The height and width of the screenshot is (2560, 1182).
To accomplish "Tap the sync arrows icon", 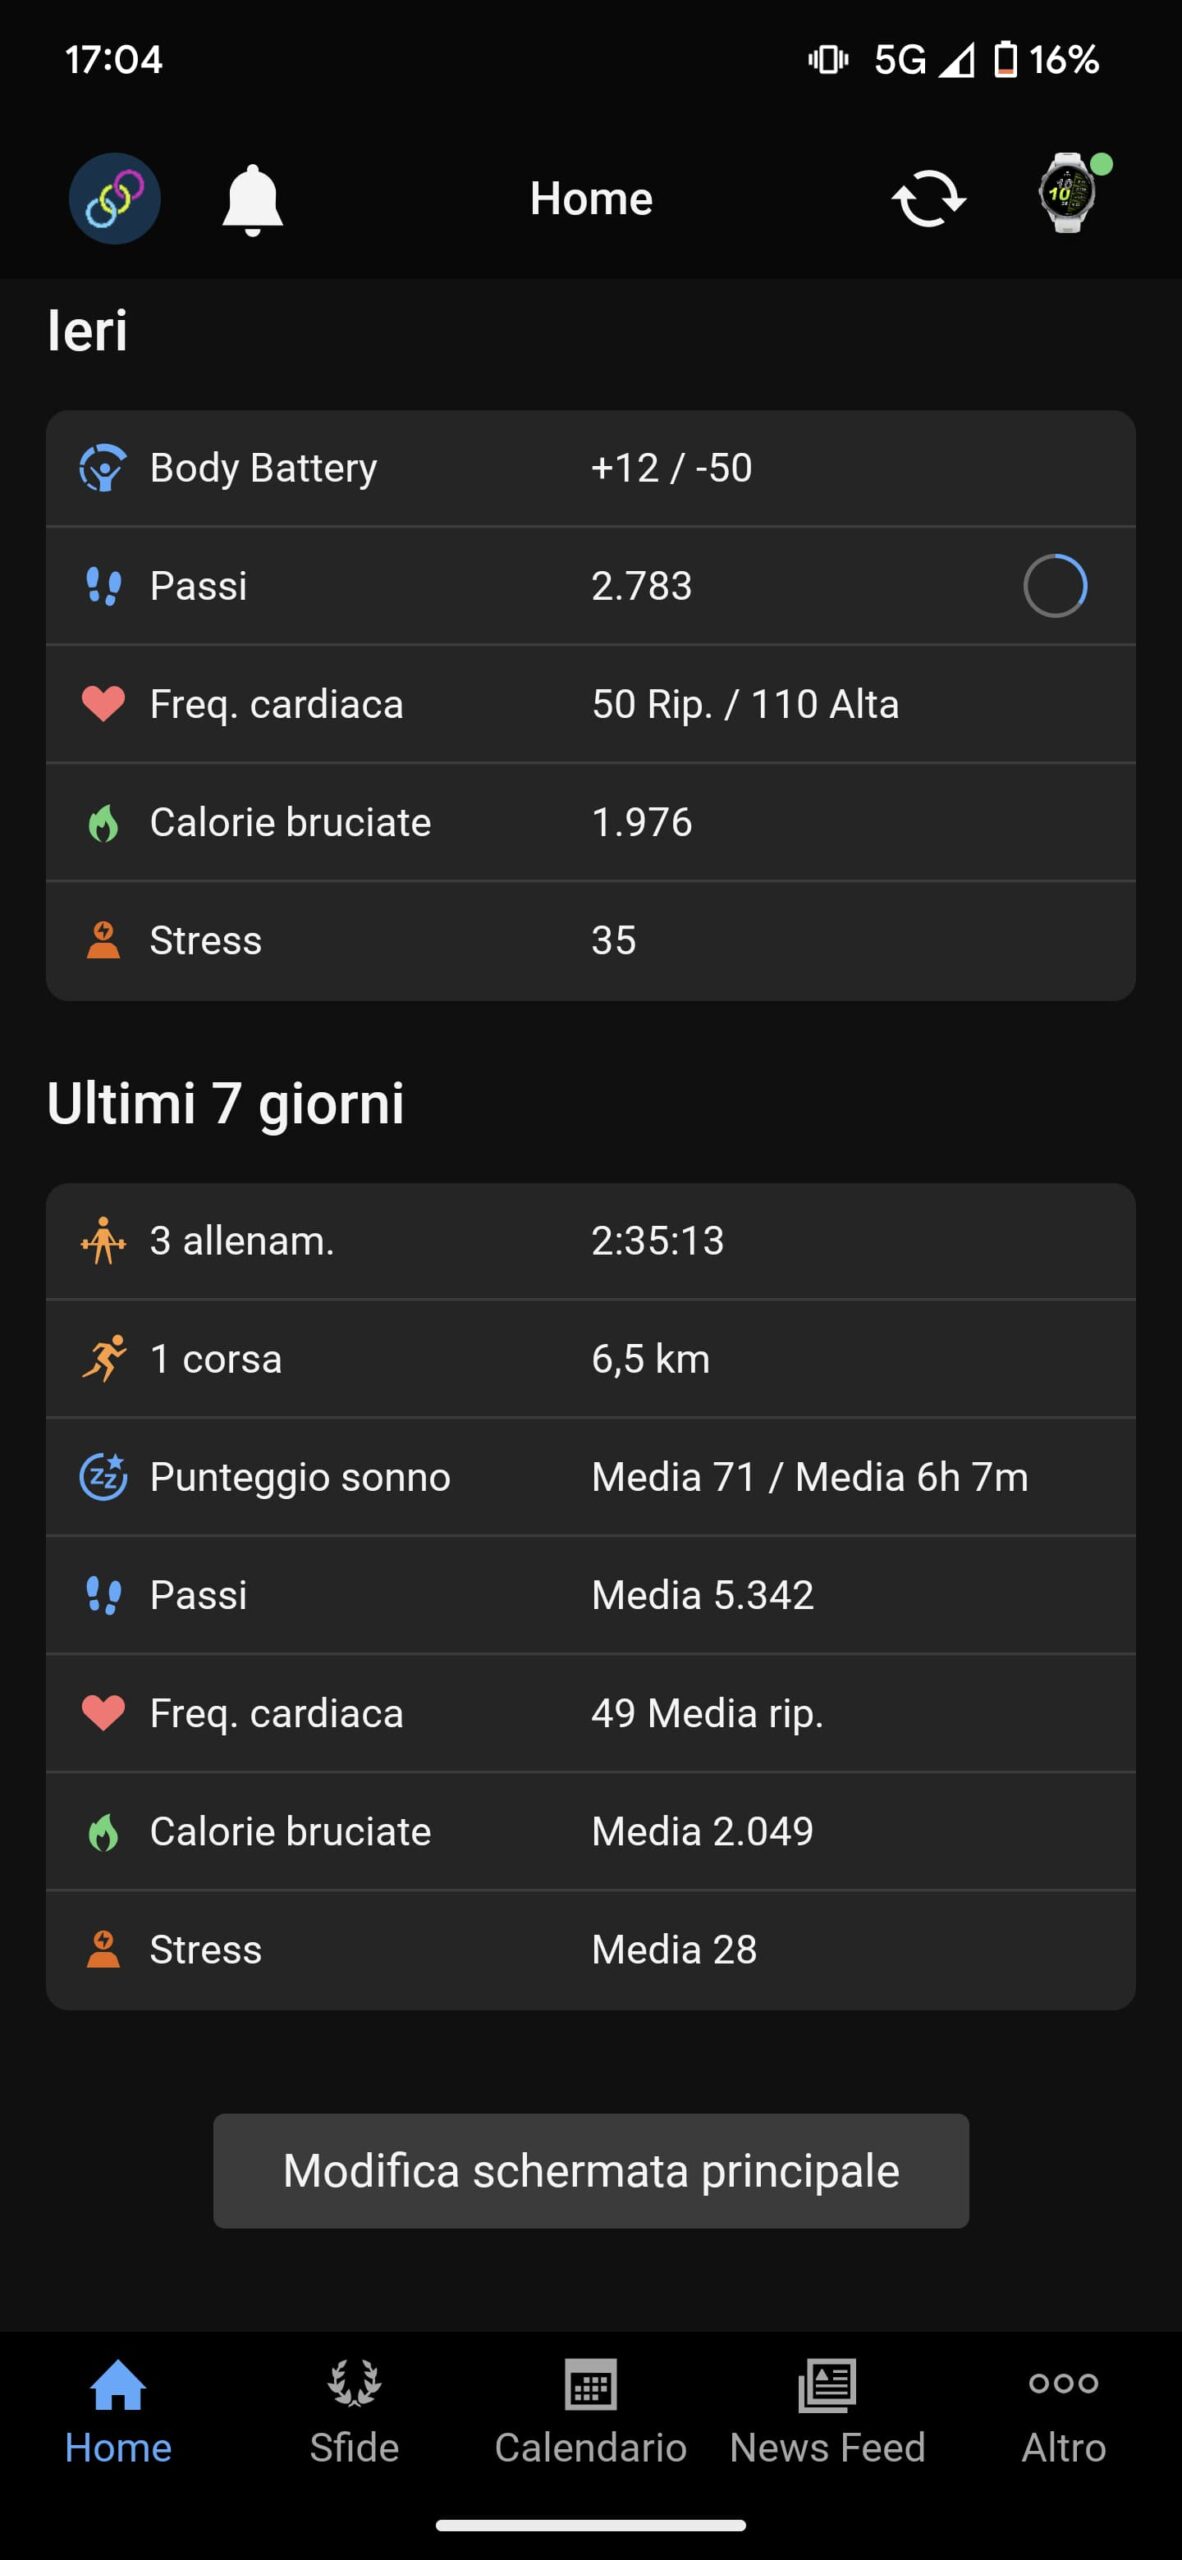I will (928, 199).
